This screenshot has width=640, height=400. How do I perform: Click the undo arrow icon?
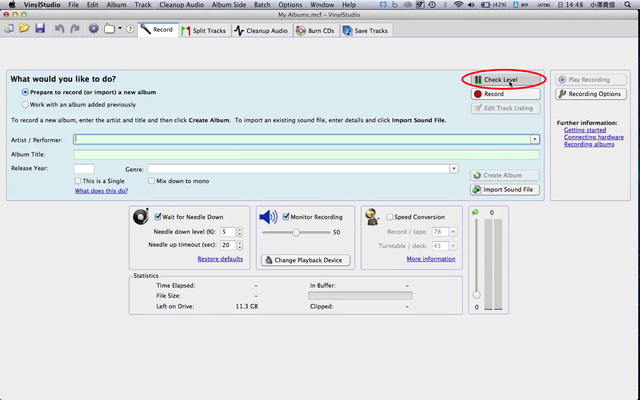(58, 28)
